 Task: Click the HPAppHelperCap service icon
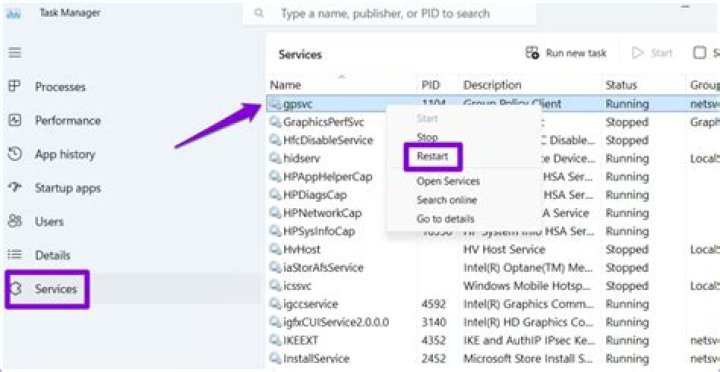[x=275, y=176]
